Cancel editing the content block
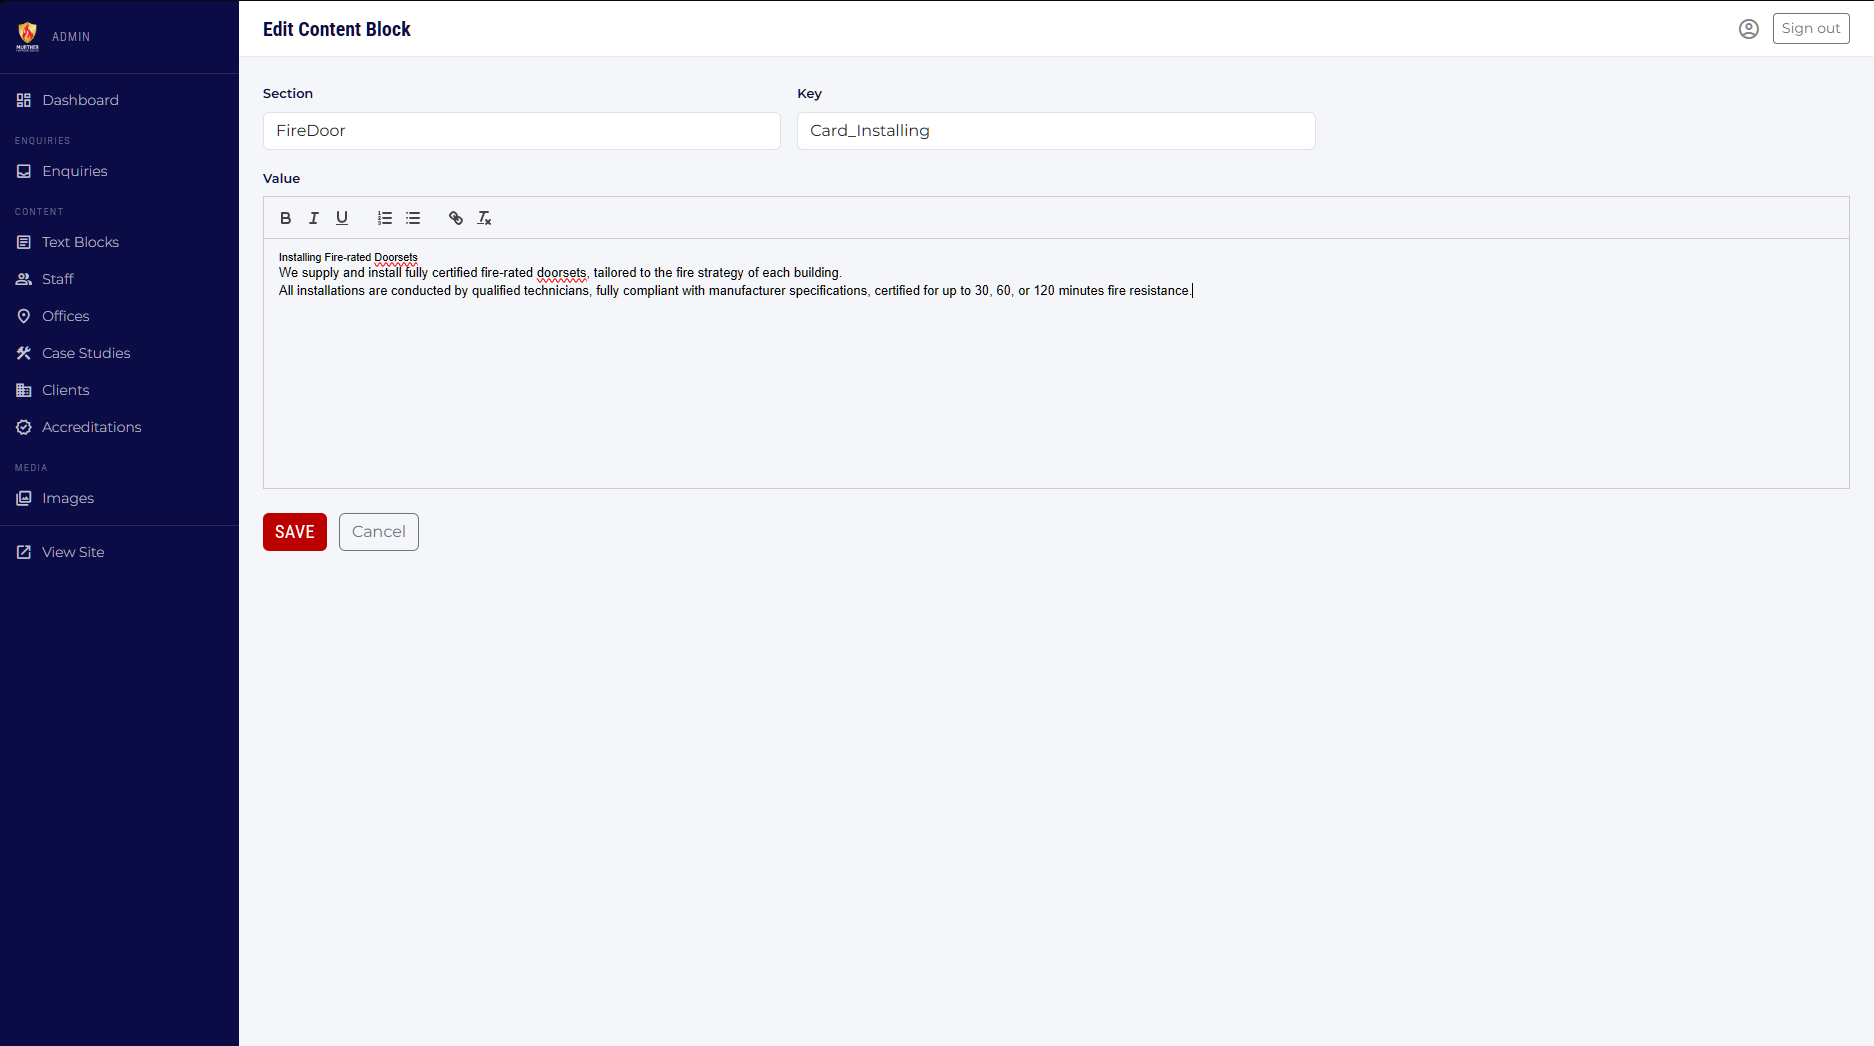Viewport: 1874px width, 1046px height. [x=378, y=531]
